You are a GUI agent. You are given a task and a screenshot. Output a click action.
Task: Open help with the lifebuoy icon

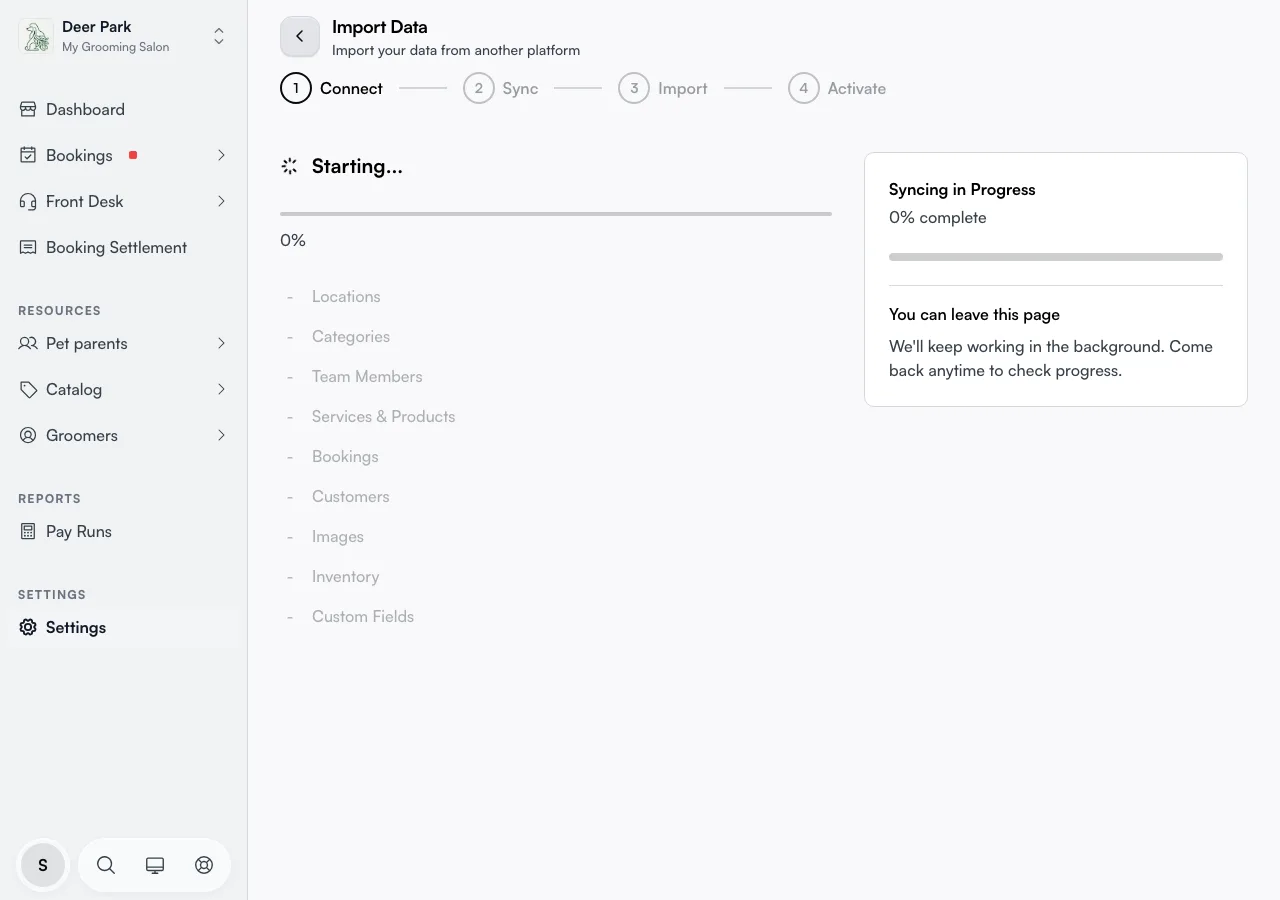pos(204,865)
